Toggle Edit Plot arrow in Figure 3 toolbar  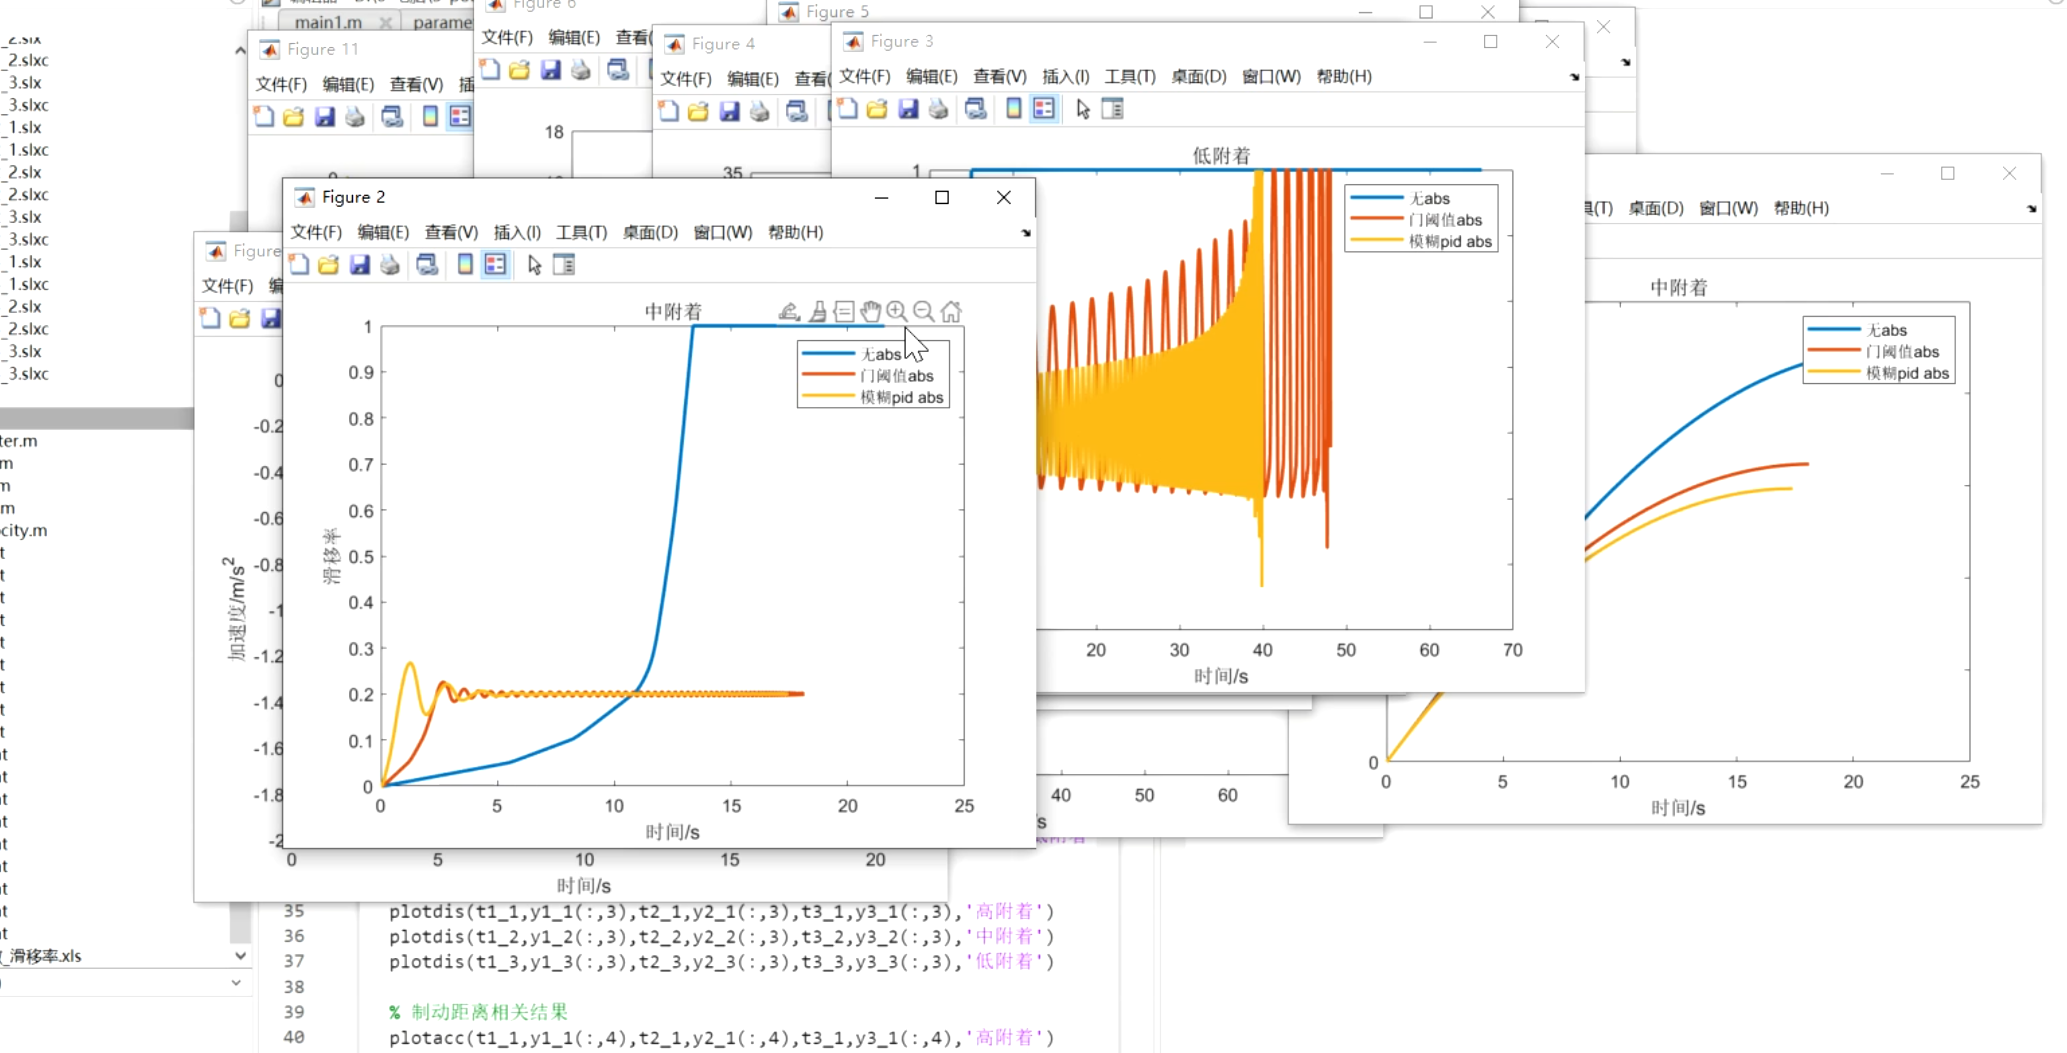tap(1083, 109)
